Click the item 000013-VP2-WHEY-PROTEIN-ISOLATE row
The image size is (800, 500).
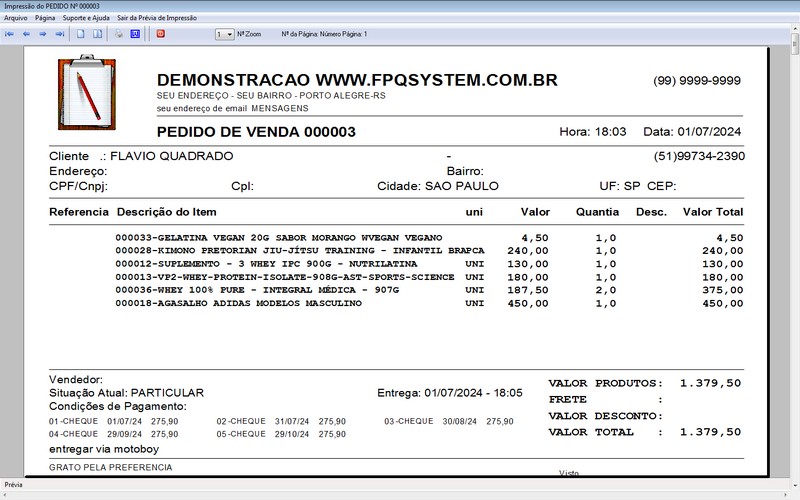click(429, 278)
